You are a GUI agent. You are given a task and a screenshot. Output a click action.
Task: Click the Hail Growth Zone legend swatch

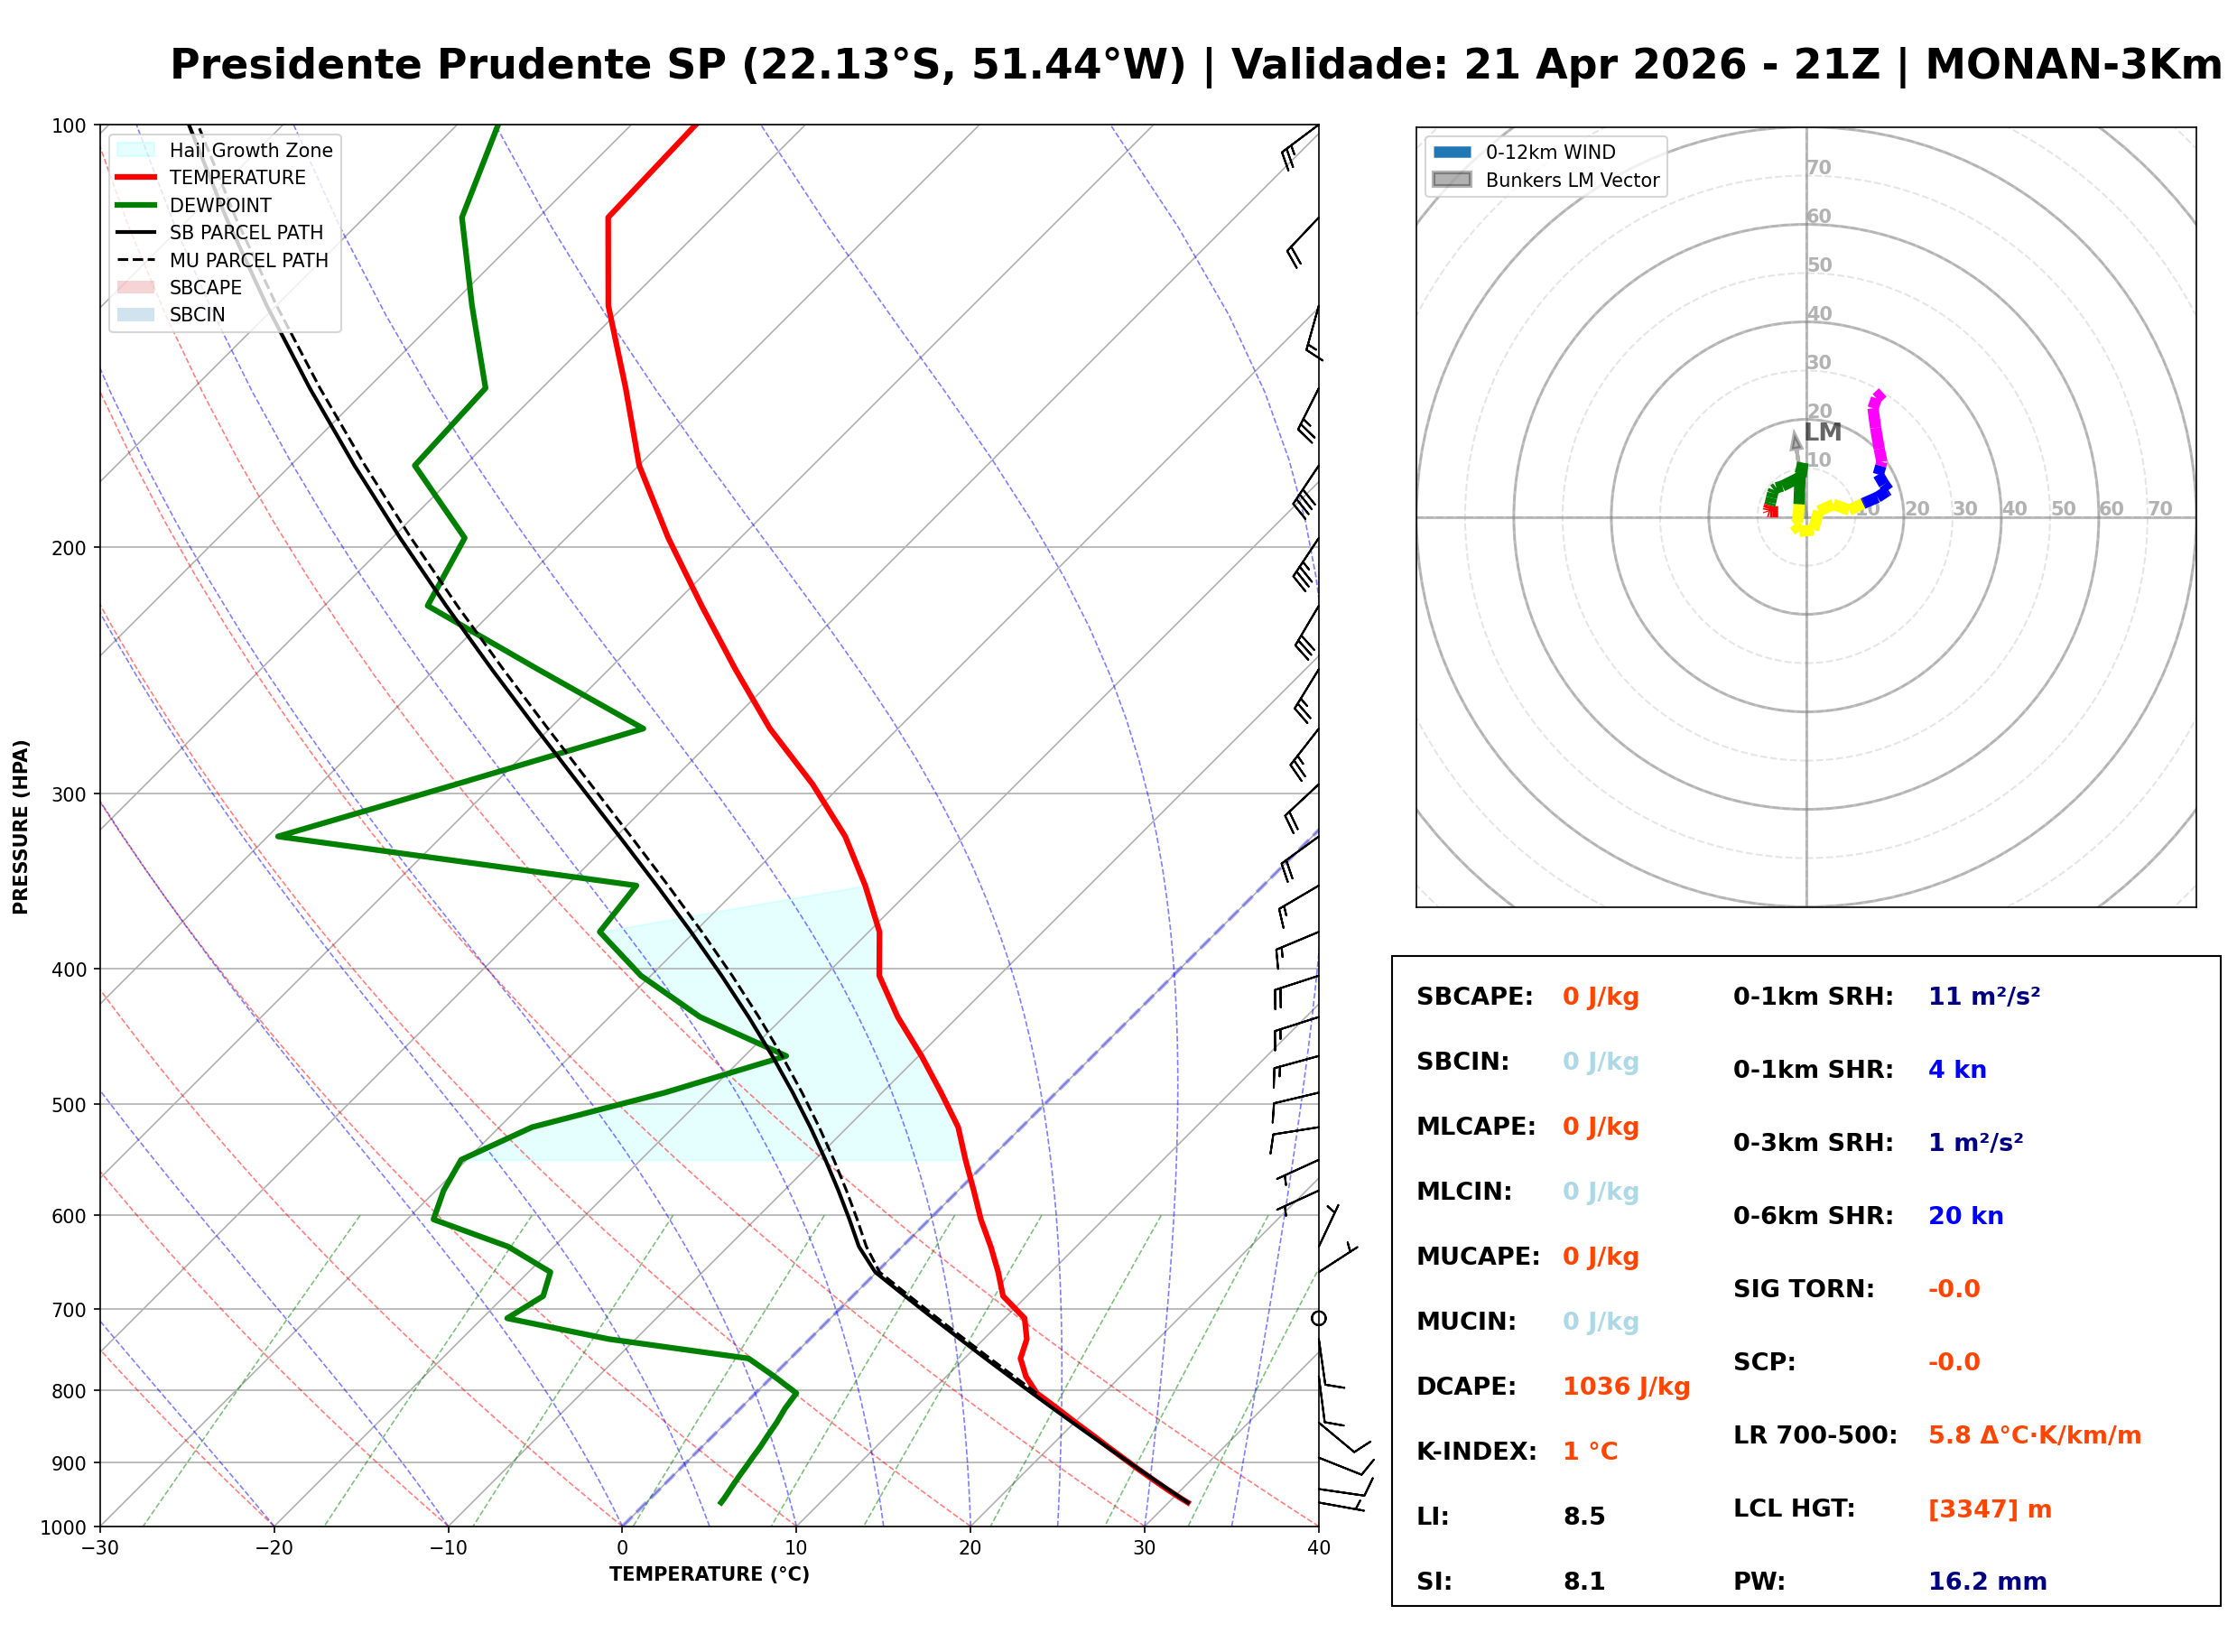click(136, 150)
